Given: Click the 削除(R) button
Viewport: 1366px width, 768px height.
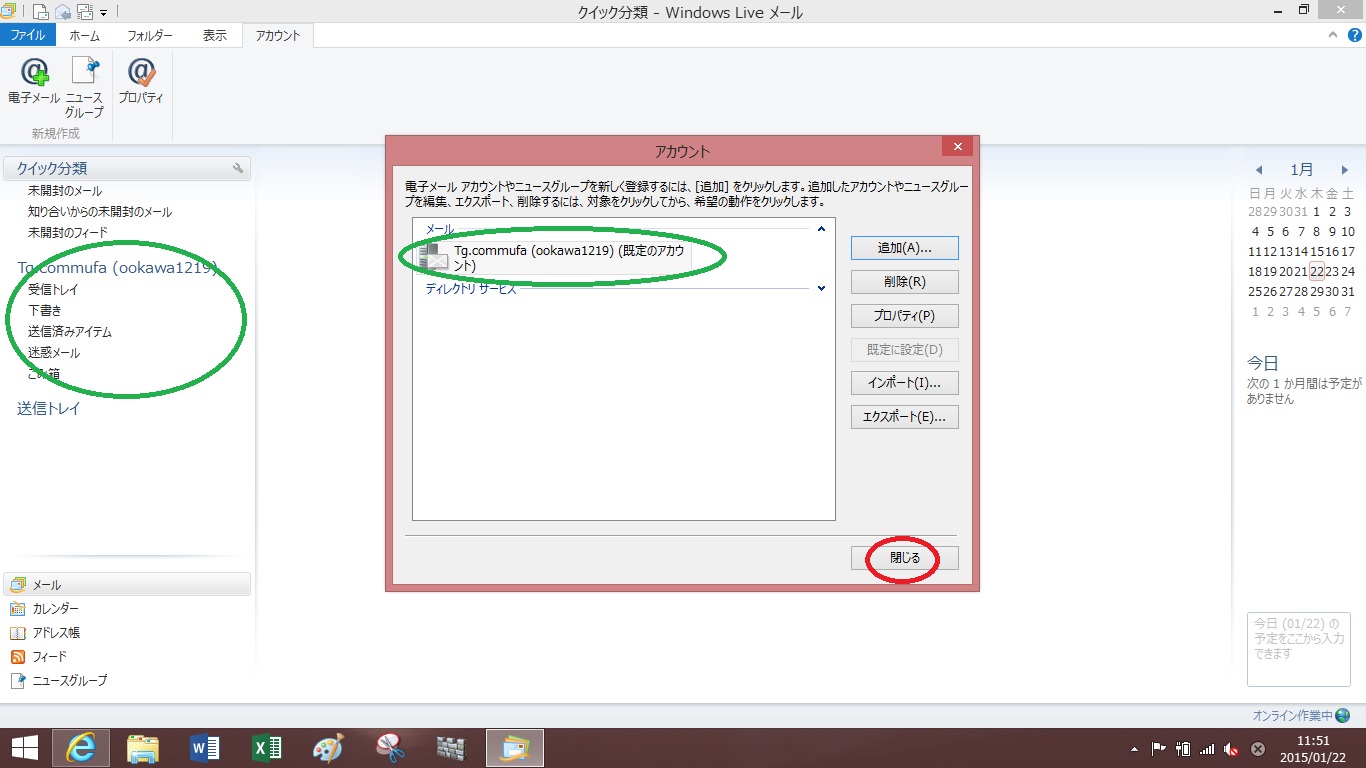Looking at the screenshot, I should point(904,282).
